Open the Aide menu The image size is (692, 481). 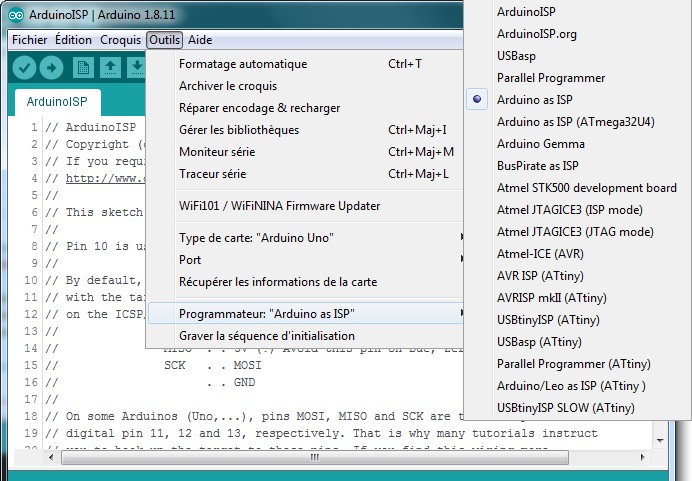tap(200, 40)
